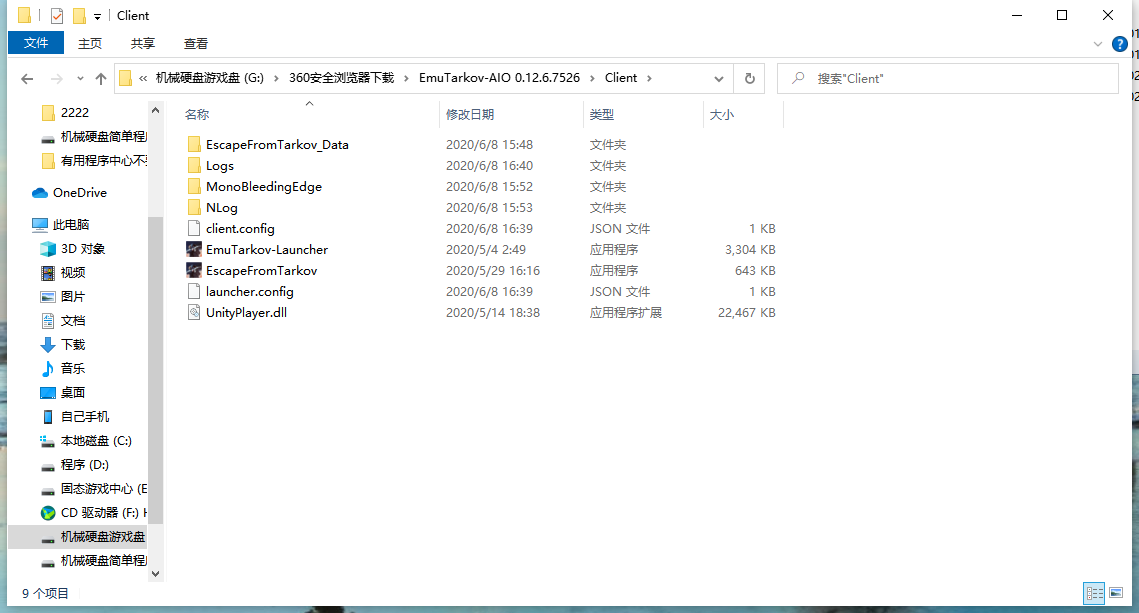Navigate to 机械硬盘游戏盘 (G:) in breadcrumb
The image size is (1139, 613).
[210, 78]
